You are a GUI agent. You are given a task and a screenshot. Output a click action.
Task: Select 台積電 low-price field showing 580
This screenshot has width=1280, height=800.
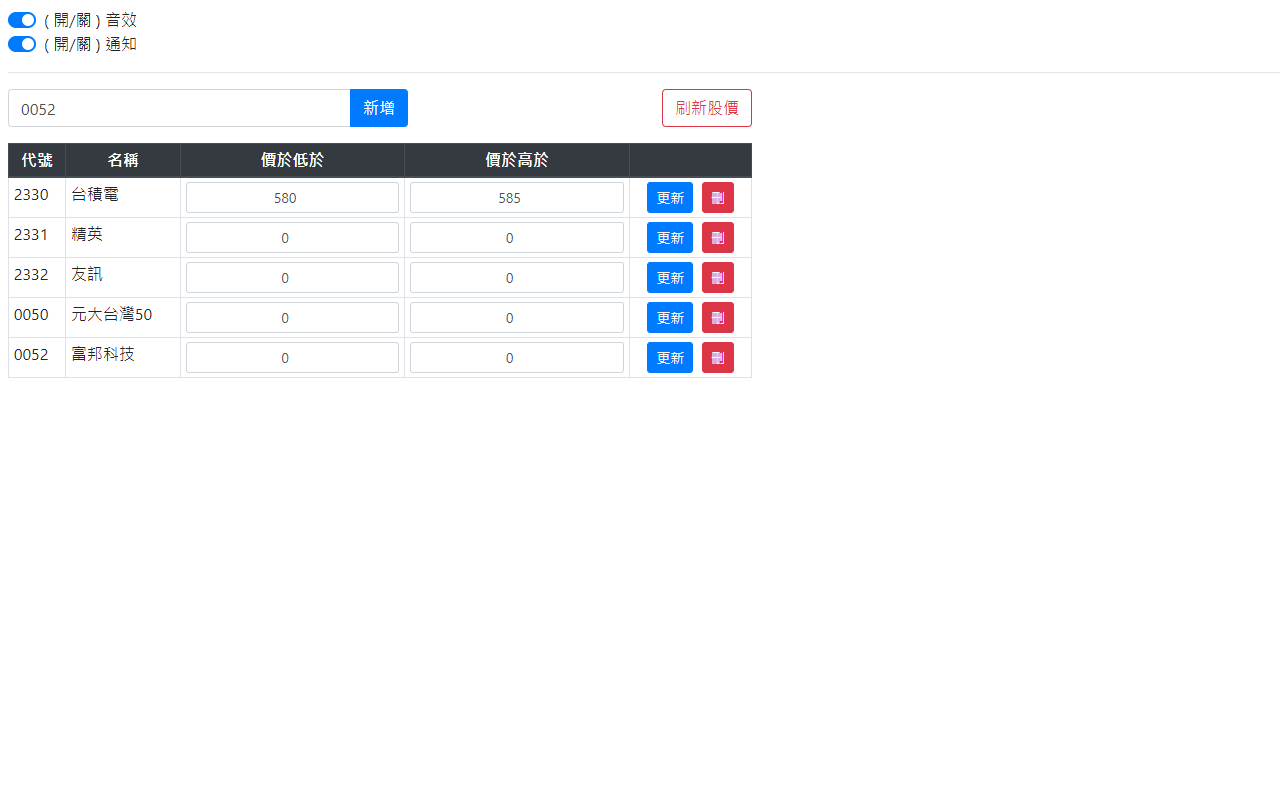(292, 197)
